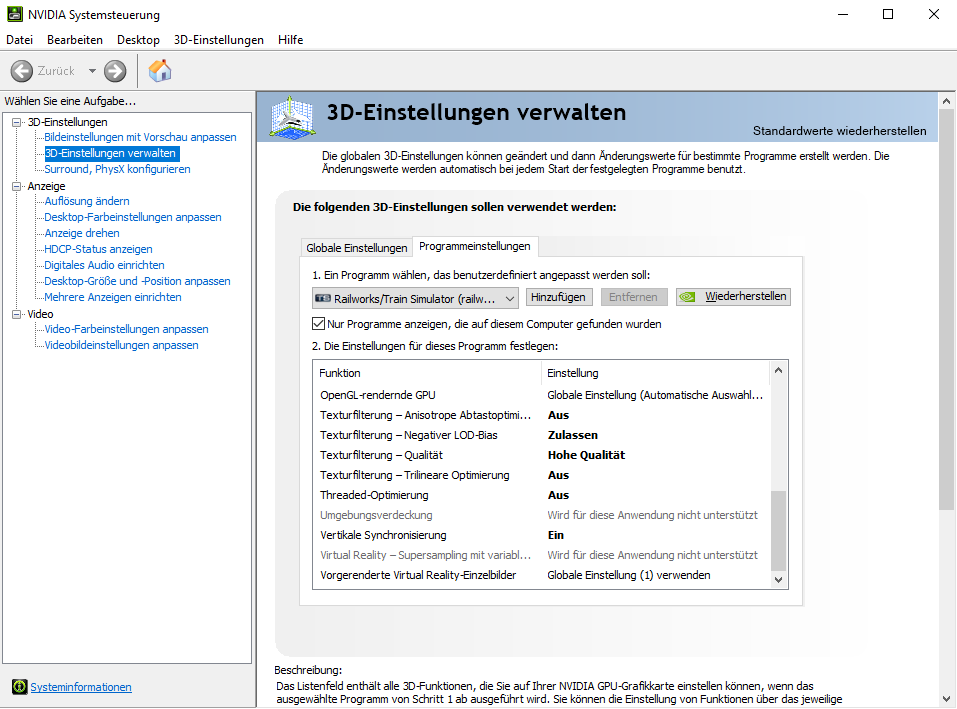The width and height of the screenshot is (957, 709).
Task: Collapse the Video tree node
Action: pyautogui.click(x=17, y=314)
